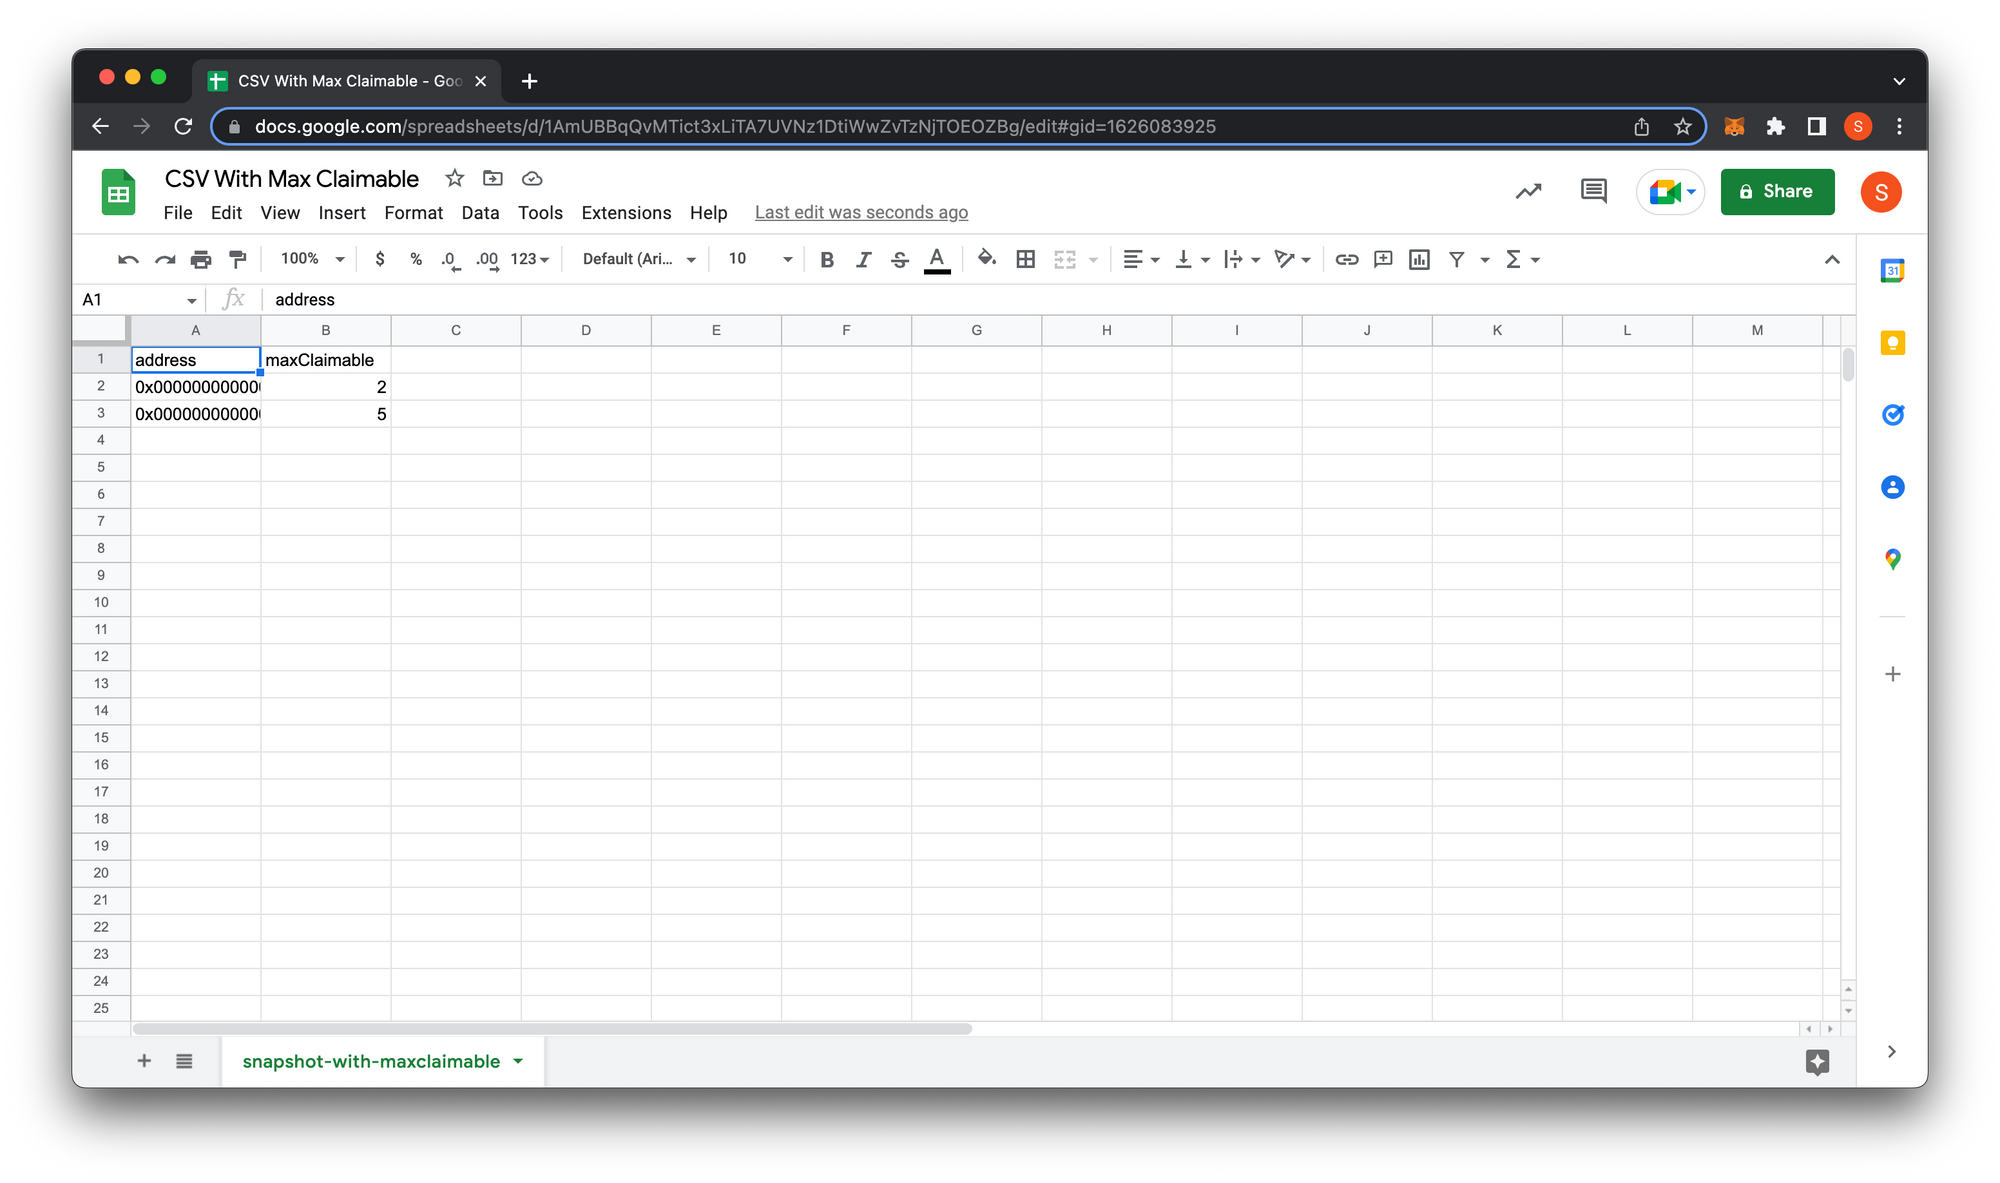Open the Edit menu
The image size is (2000, 1183).
tap(226, 213)
